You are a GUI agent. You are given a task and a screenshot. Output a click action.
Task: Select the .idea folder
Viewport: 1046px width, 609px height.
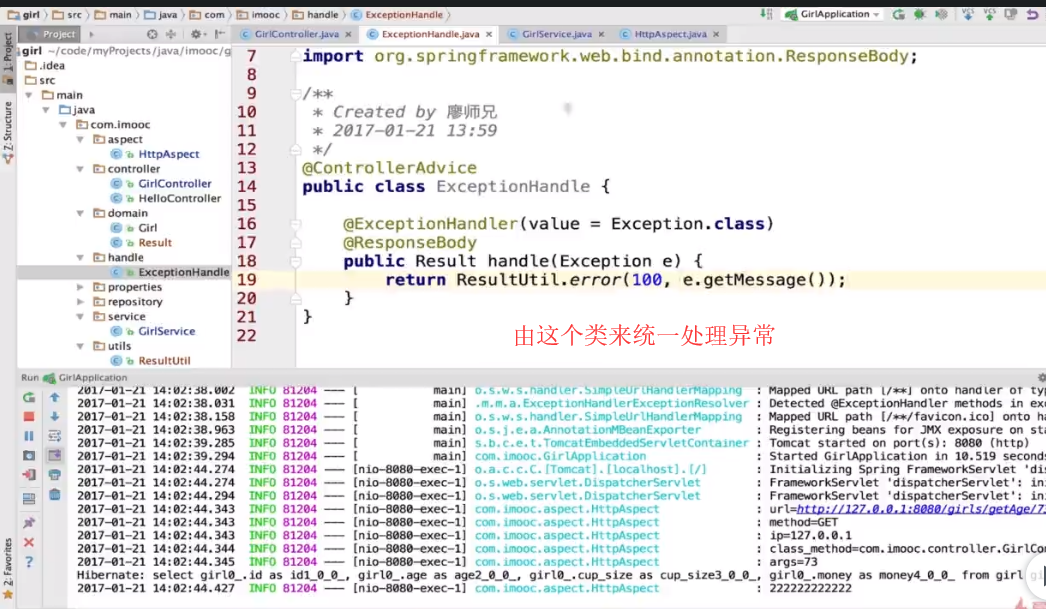[x=45, y=65]
